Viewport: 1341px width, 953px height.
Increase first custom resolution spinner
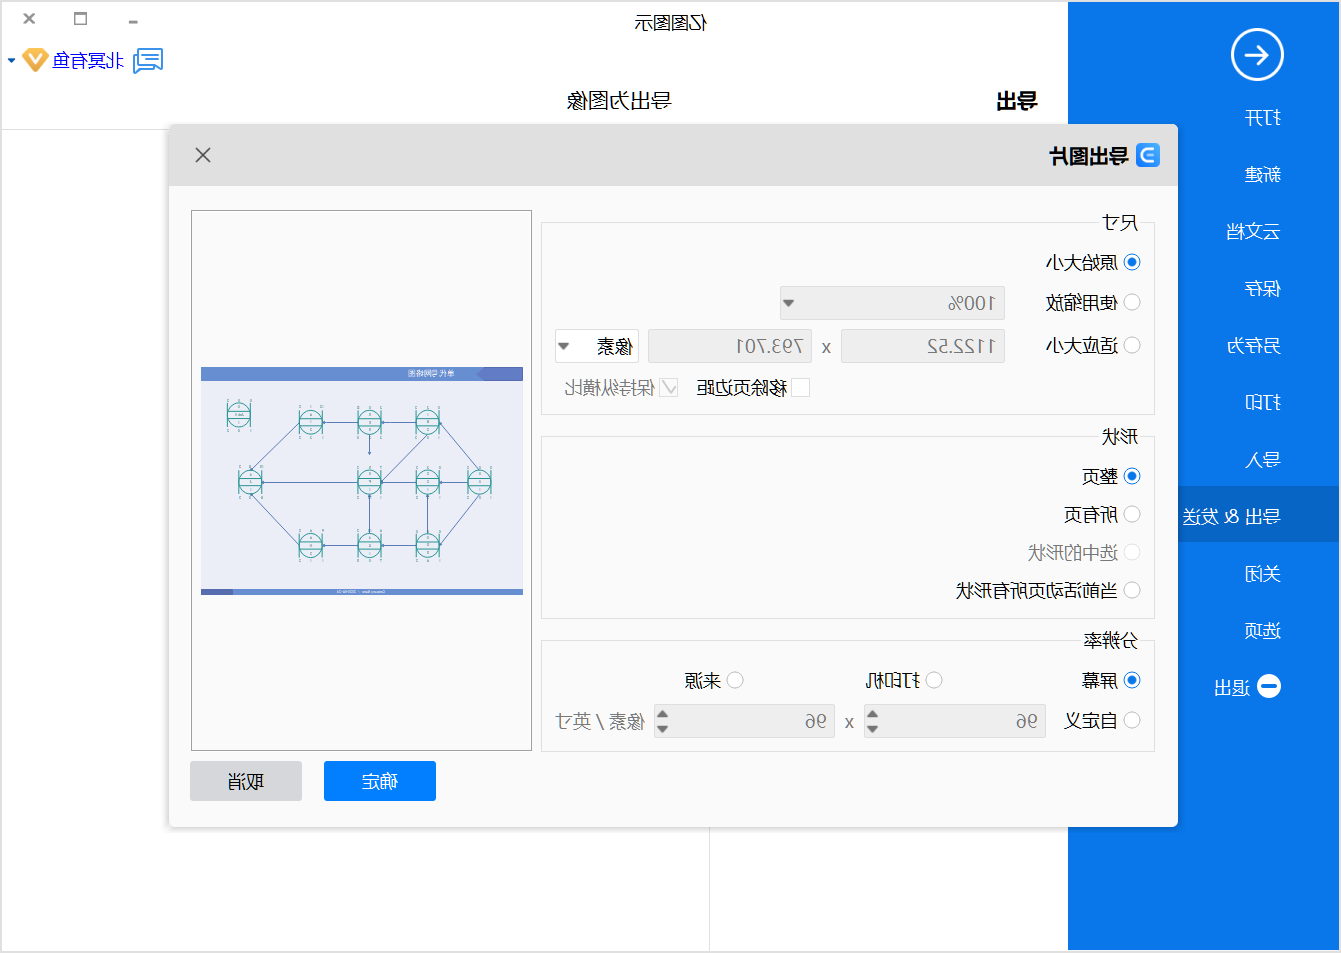point(872,714)
